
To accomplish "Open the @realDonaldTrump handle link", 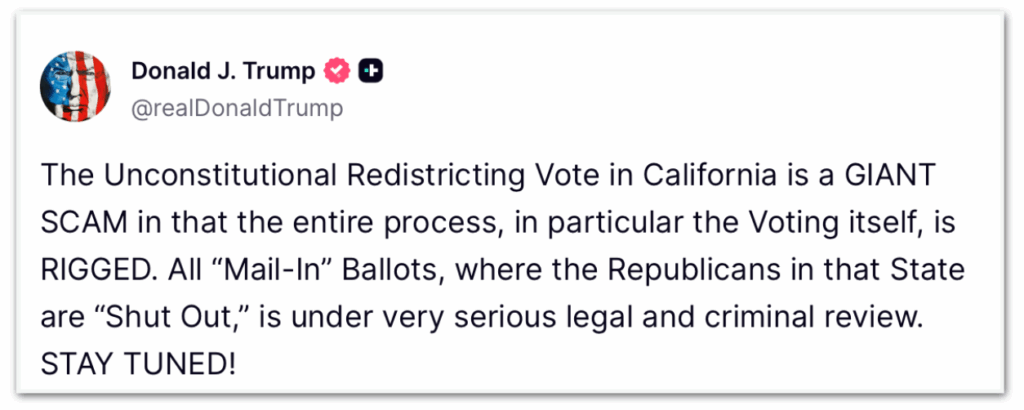I will click(237, 108).
